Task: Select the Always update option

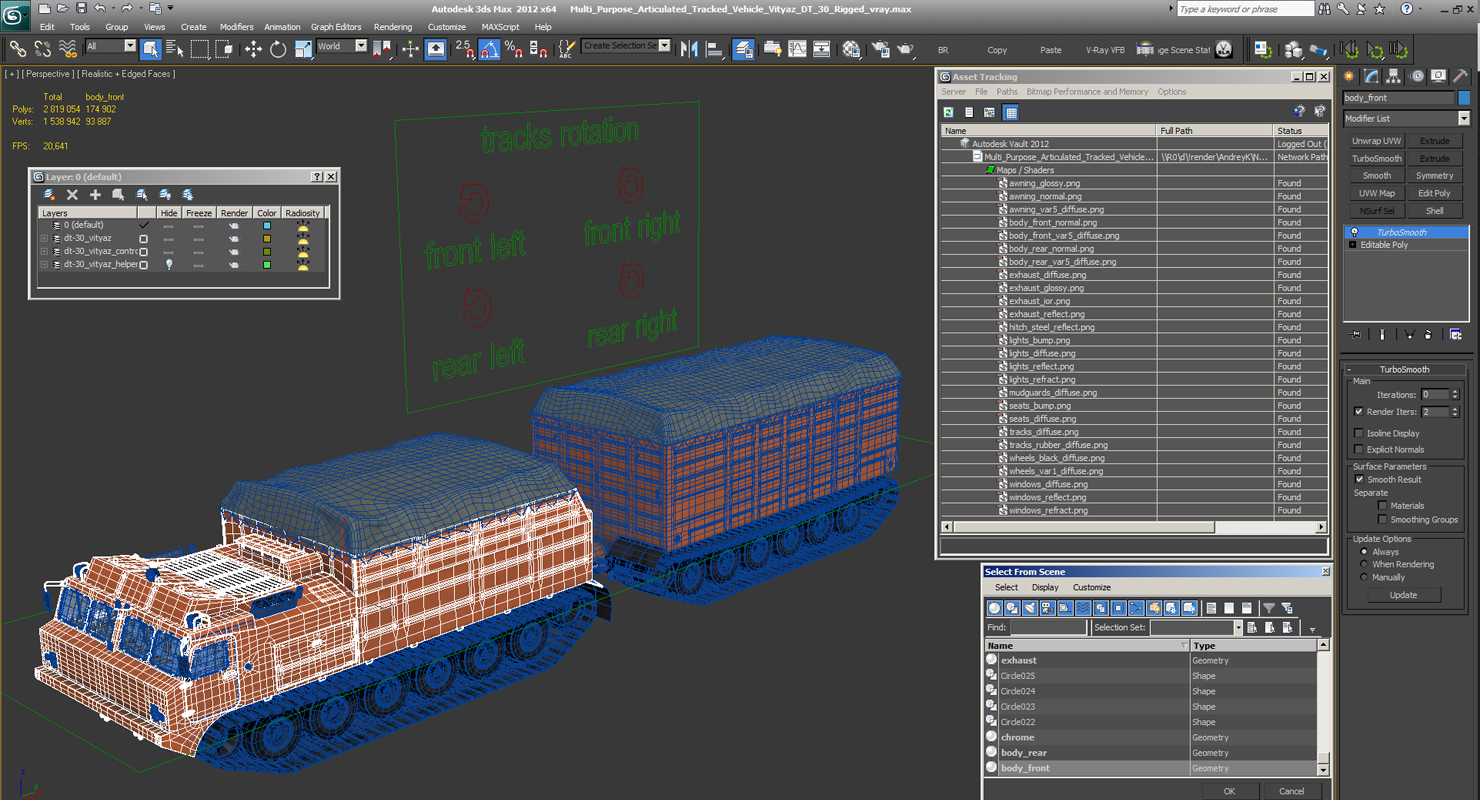Action: [x=1364, y=551]
